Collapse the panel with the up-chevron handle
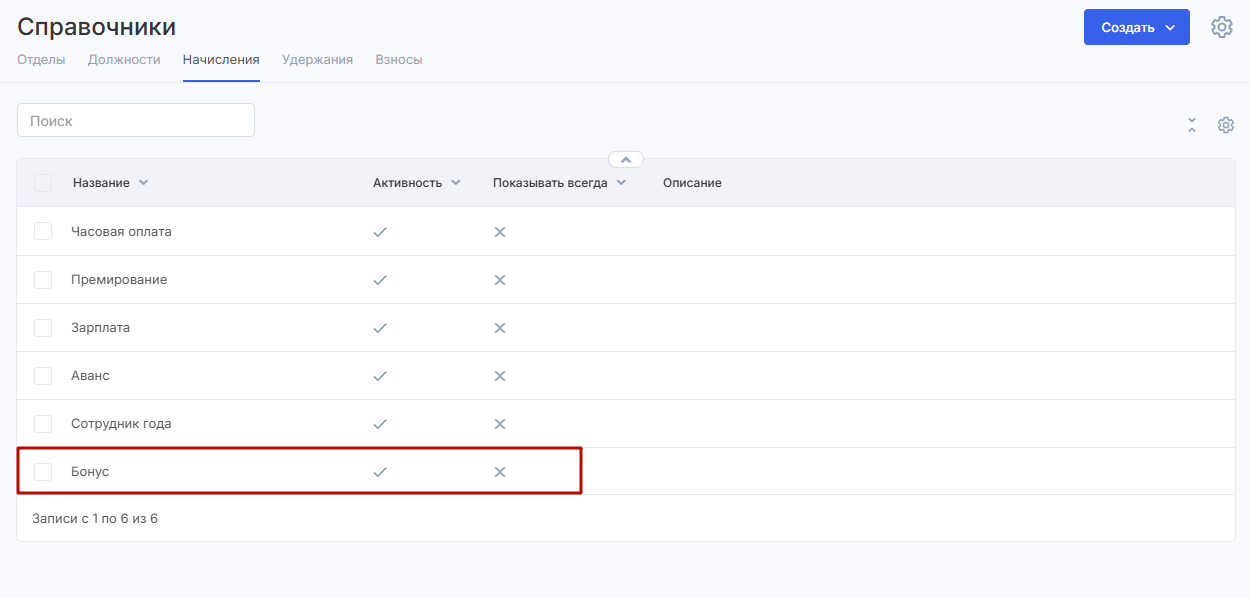The height and width of the screenshot is (598, 1250). point(625,159)
